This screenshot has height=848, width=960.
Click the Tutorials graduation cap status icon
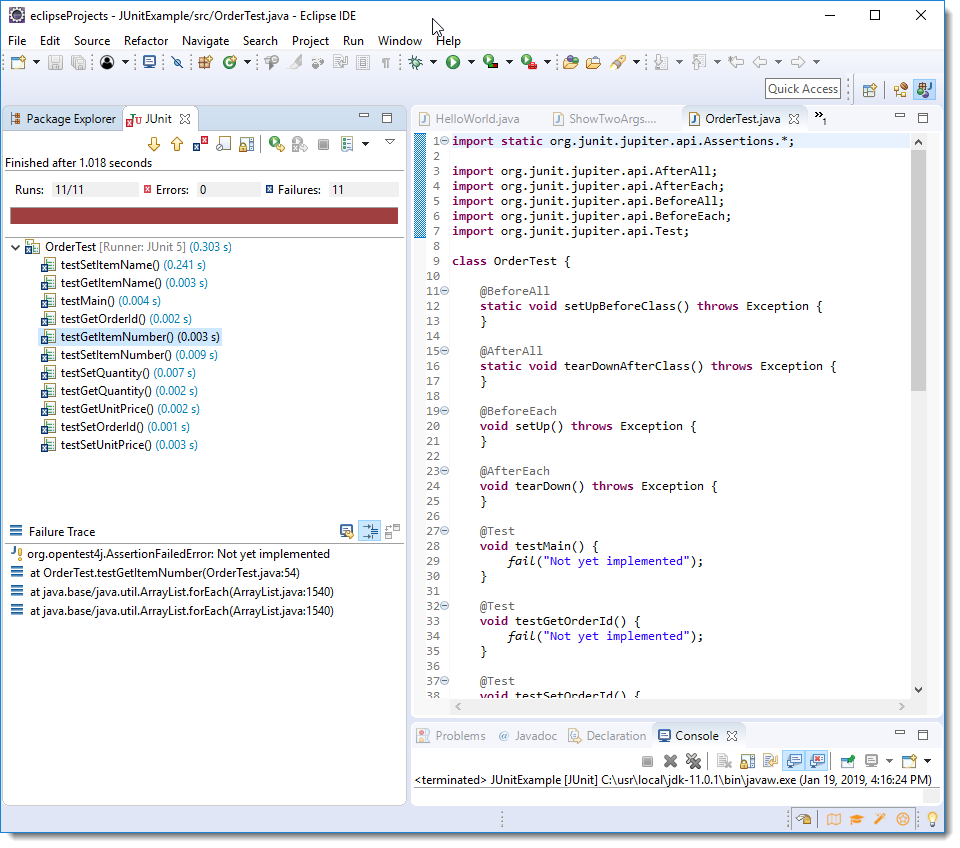tap(857, 819)
